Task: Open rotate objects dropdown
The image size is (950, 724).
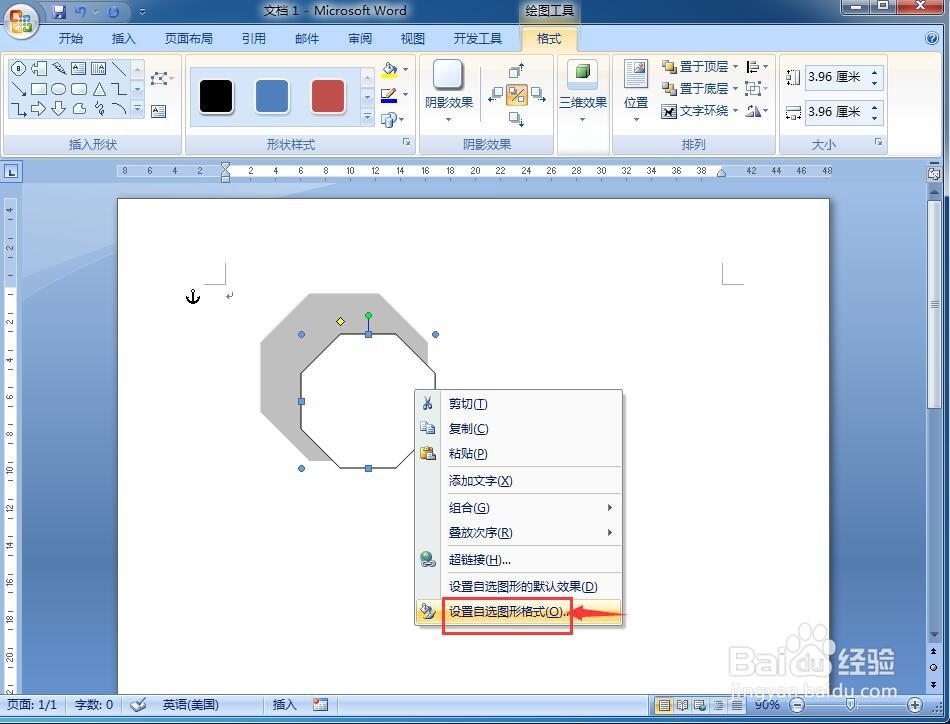Action: [757, 111]
